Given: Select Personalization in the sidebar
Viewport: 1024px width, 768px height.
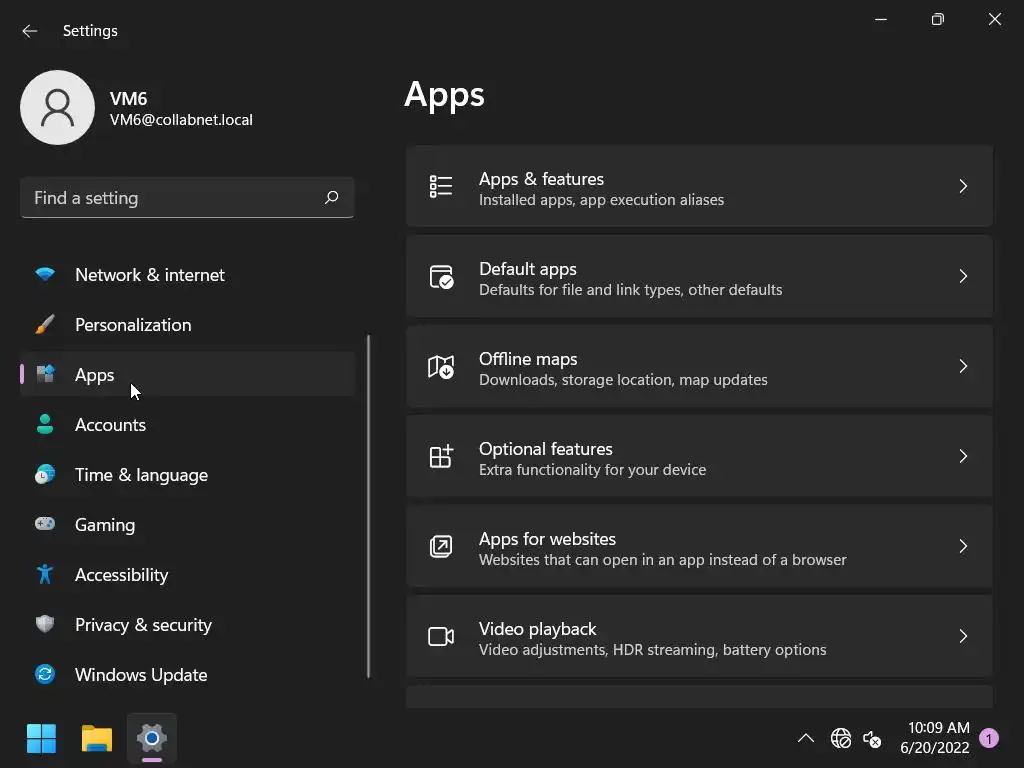Looking at the screenshot, I should pyautogui.click(x=187, y=325).
